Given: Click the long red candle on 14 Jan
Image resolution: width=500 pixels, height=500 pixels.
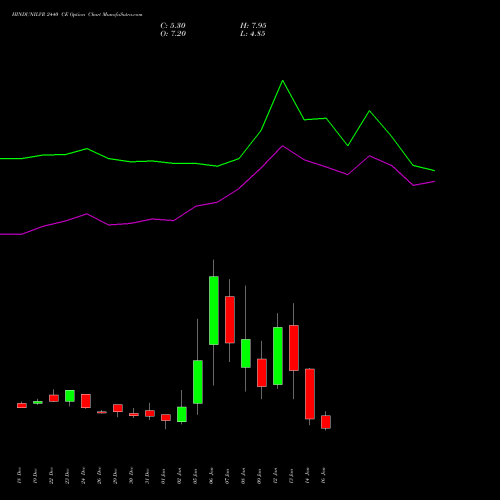Looking at the screenshot, I should [x=310, y=394].
